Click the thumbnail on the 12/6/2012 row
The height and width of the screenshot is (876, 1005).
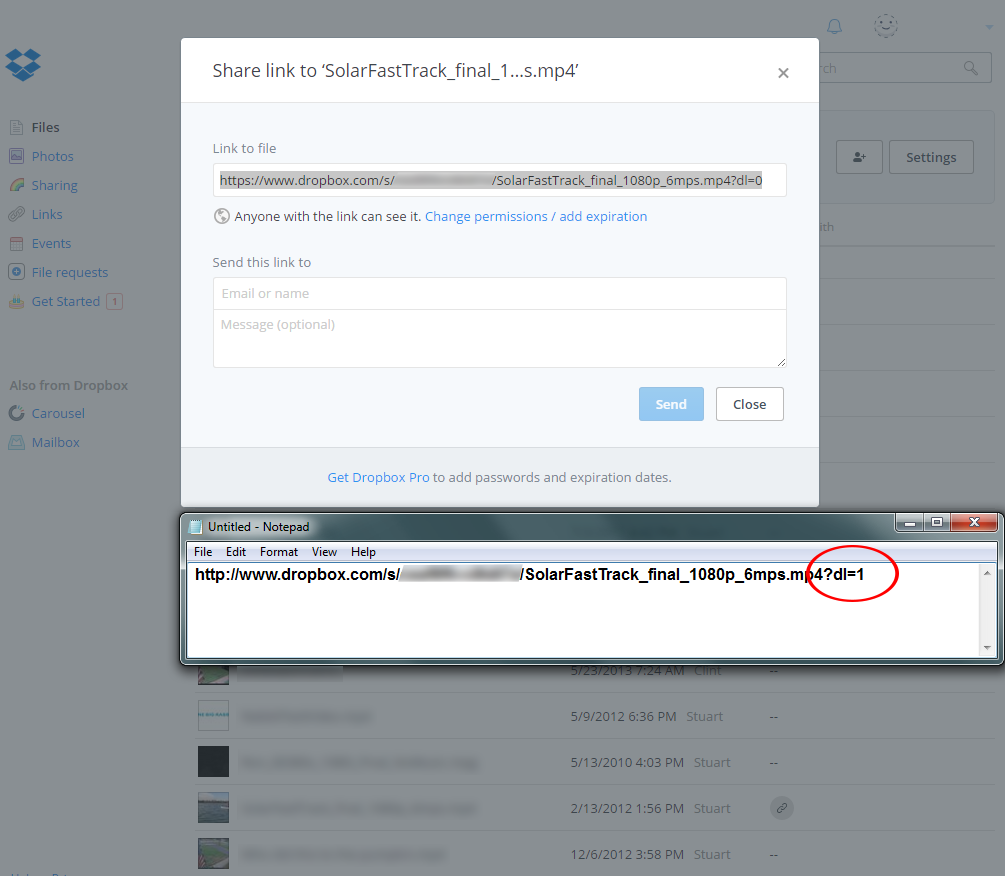[213, 854]
